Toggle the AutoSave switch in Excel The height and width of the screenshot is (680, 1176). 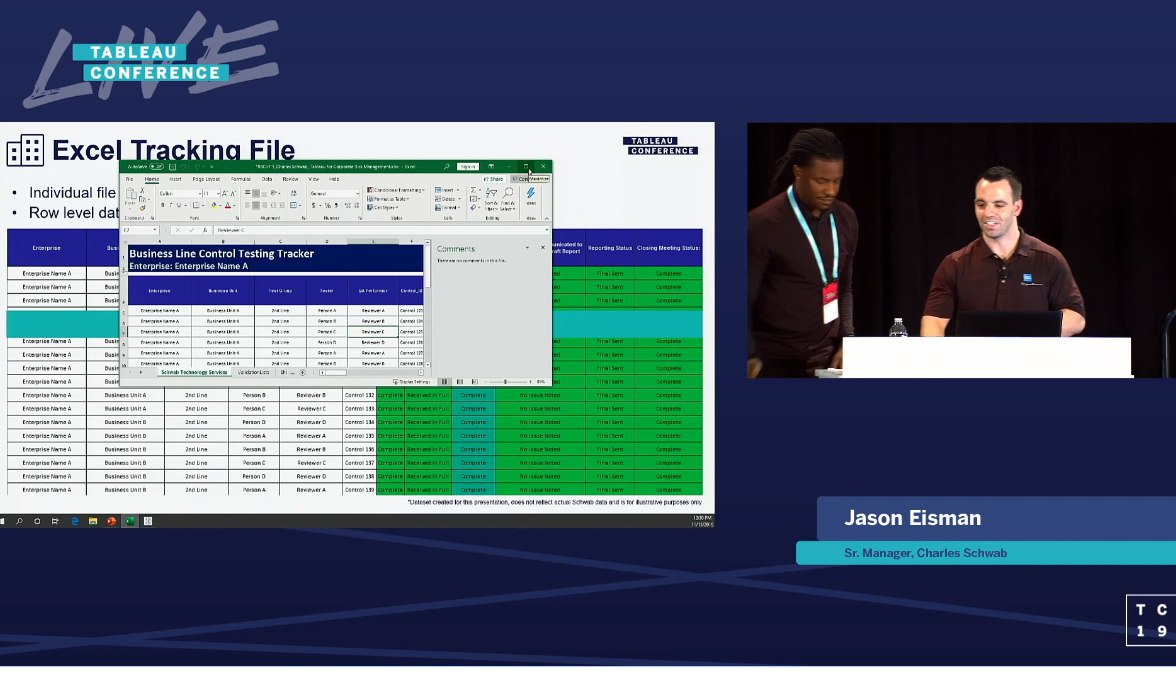[157, 166]
